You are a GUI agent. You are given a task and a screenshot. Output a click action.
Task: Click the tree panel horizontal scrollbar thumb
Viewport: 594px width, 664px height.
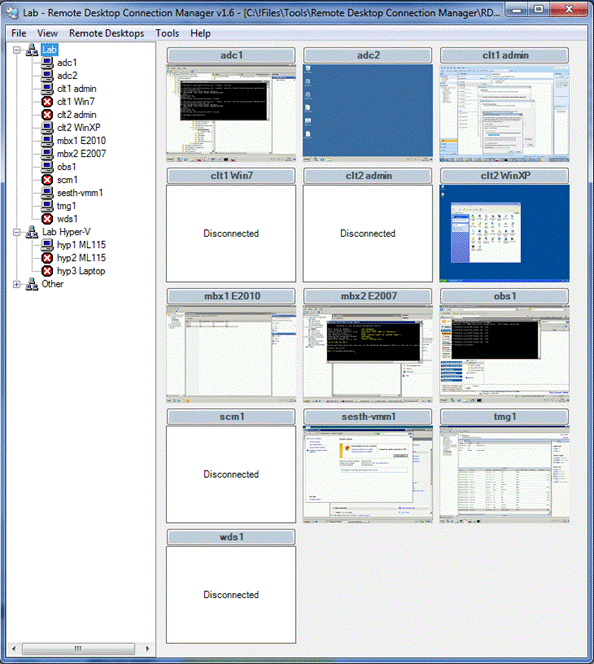78,648
